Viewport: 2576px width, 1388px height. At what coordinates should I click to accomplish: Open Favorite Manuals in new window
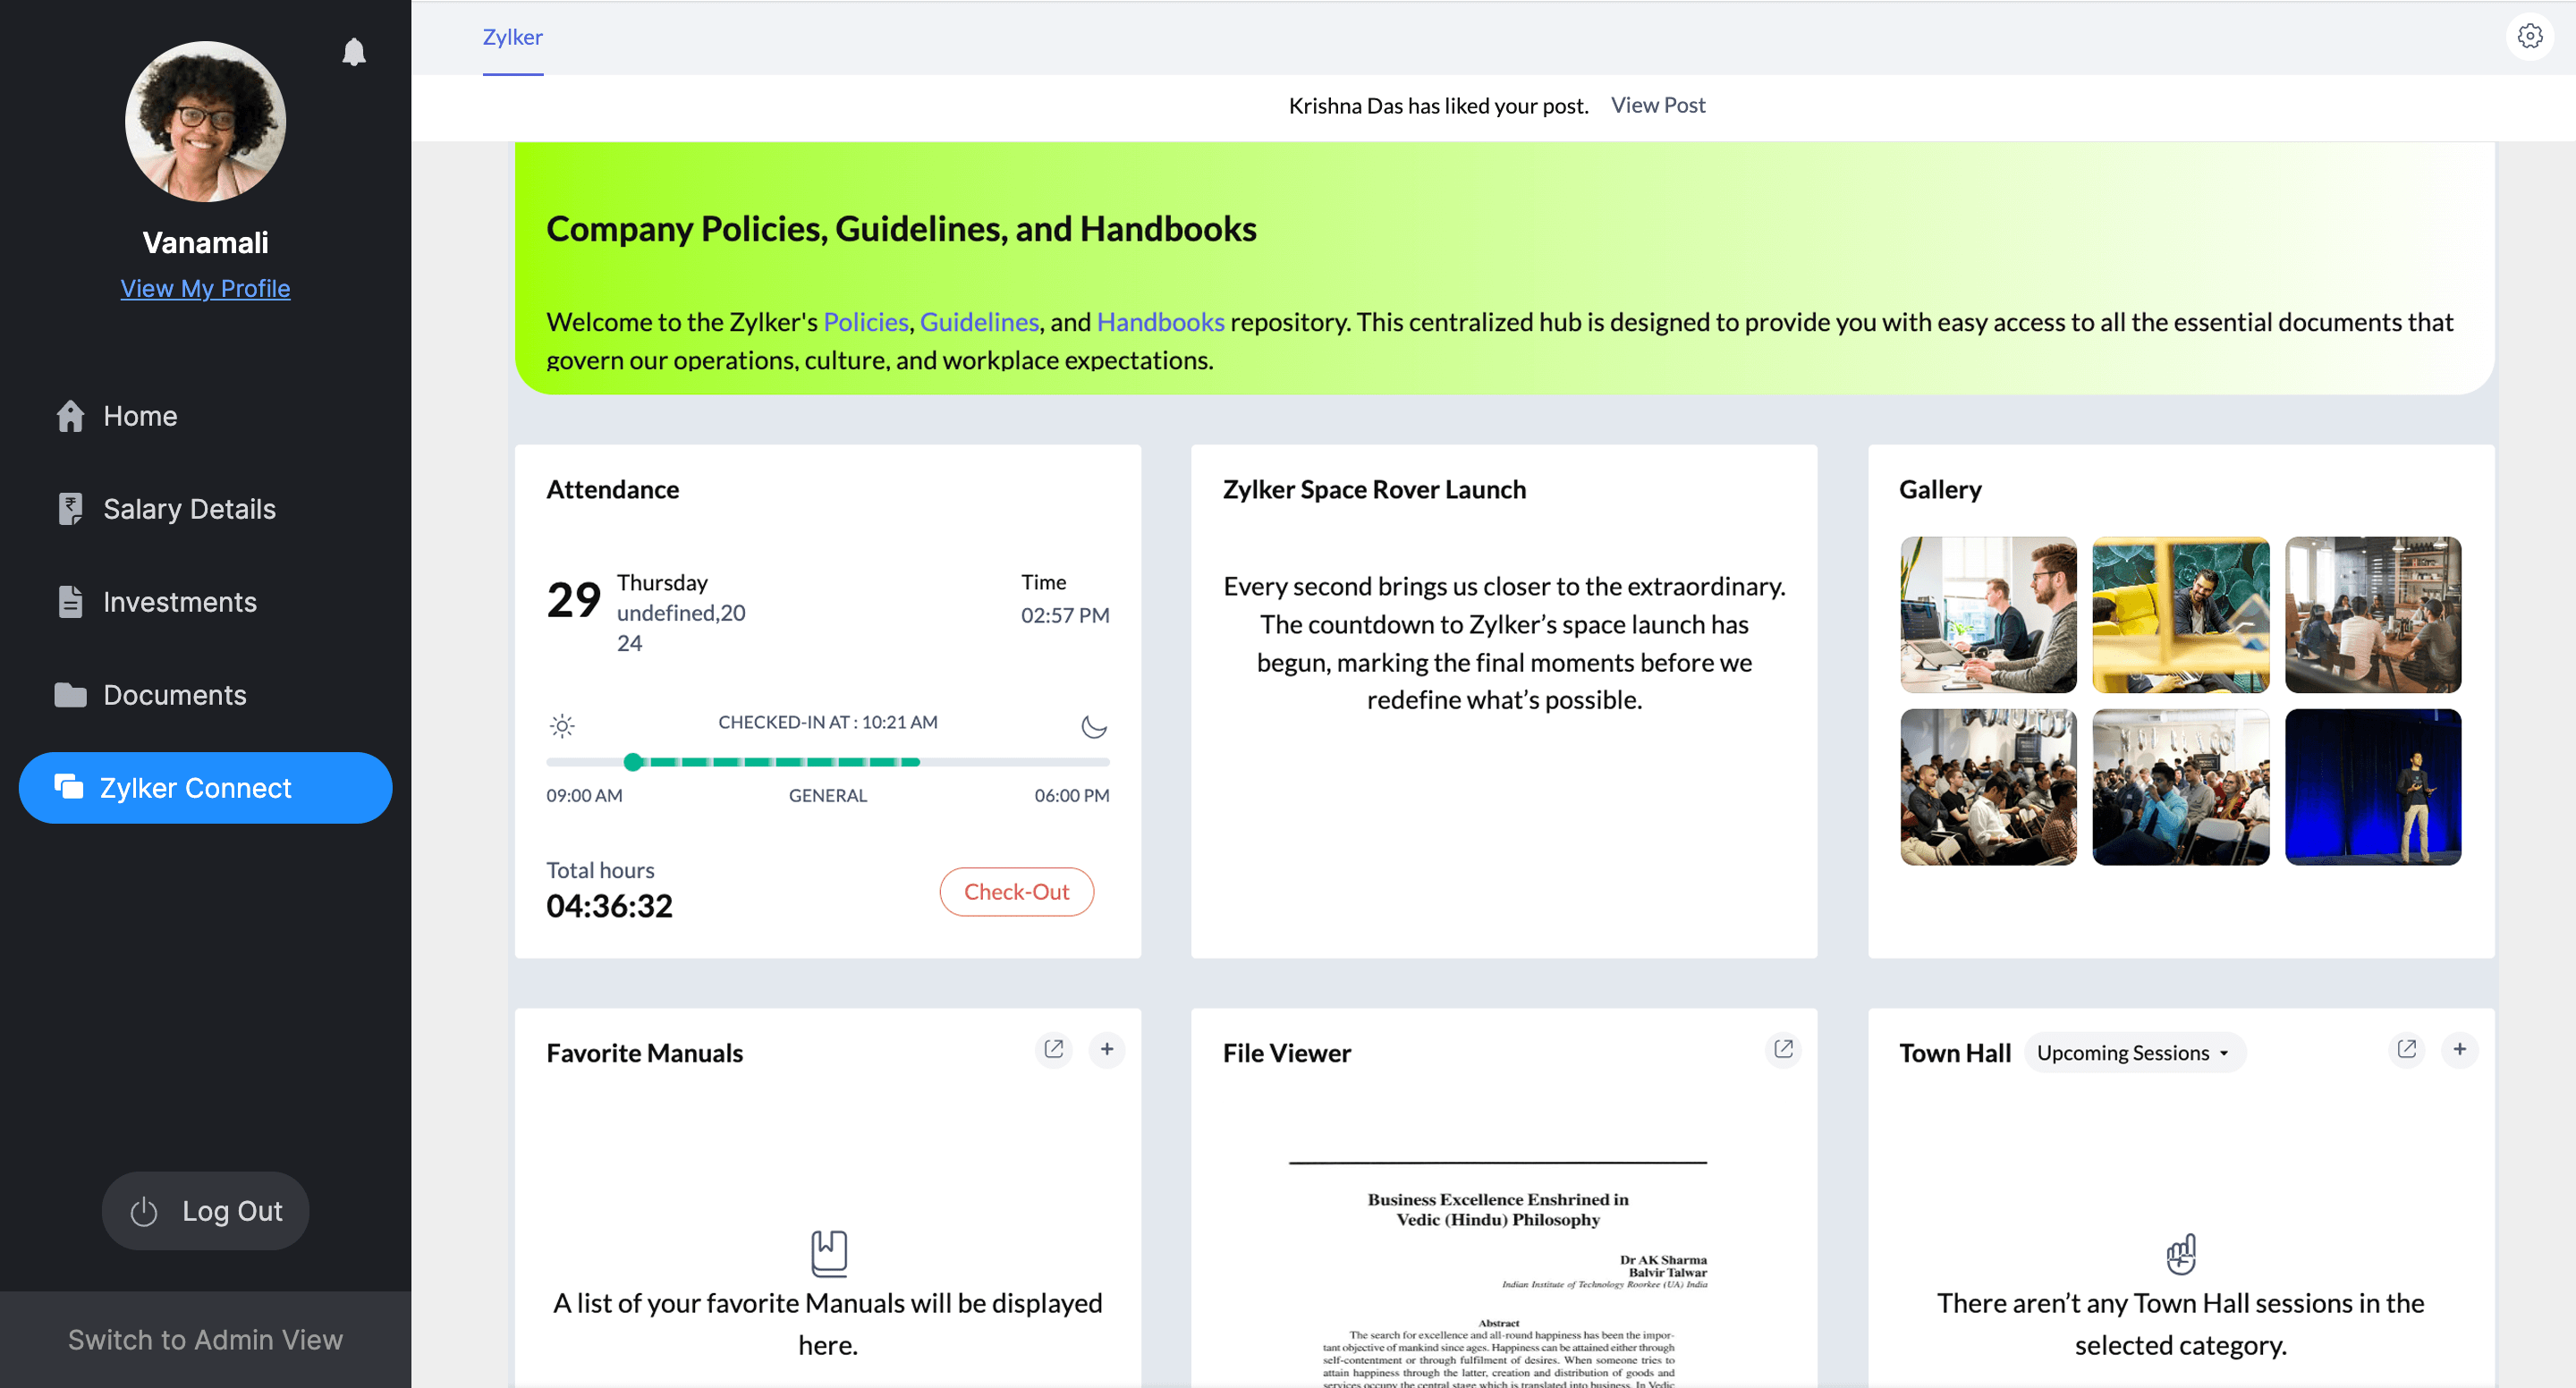click(x=1053, y=1049)
